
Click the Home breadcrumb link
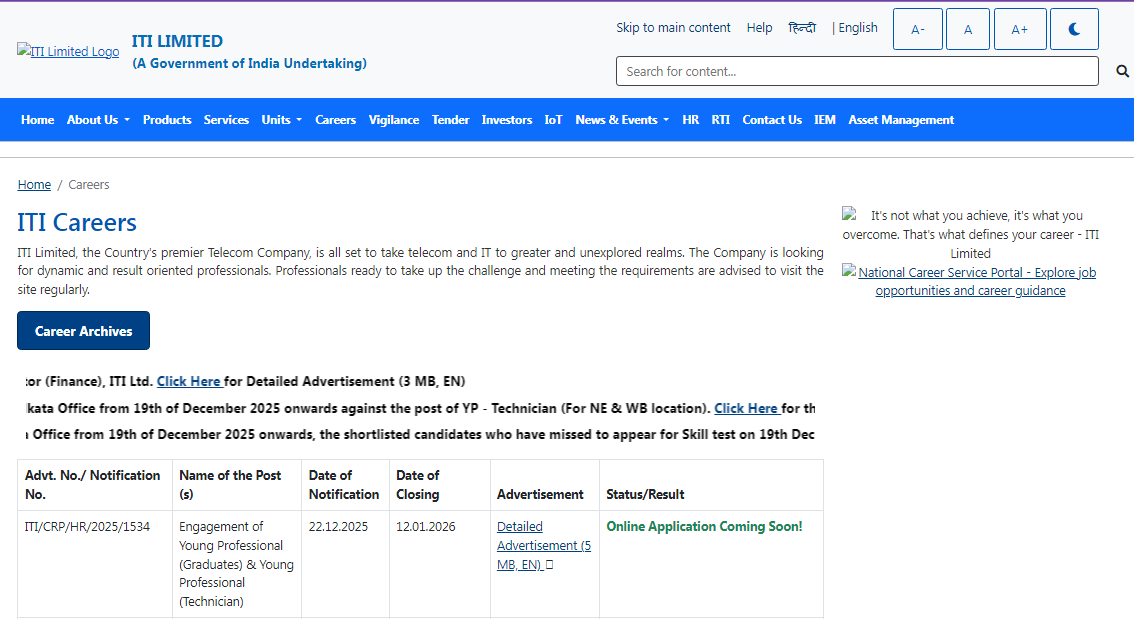pyautogui.click(x=34, y=184)
